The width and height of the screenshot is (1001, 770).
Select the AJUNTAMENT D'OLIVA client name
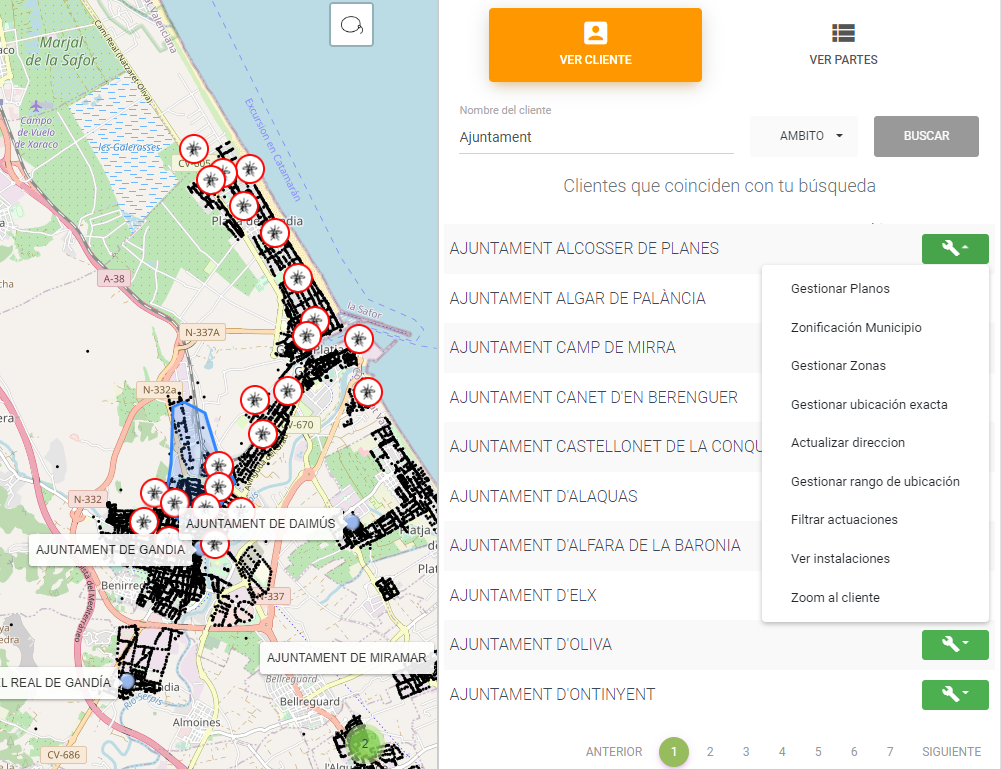click(531, 645)
